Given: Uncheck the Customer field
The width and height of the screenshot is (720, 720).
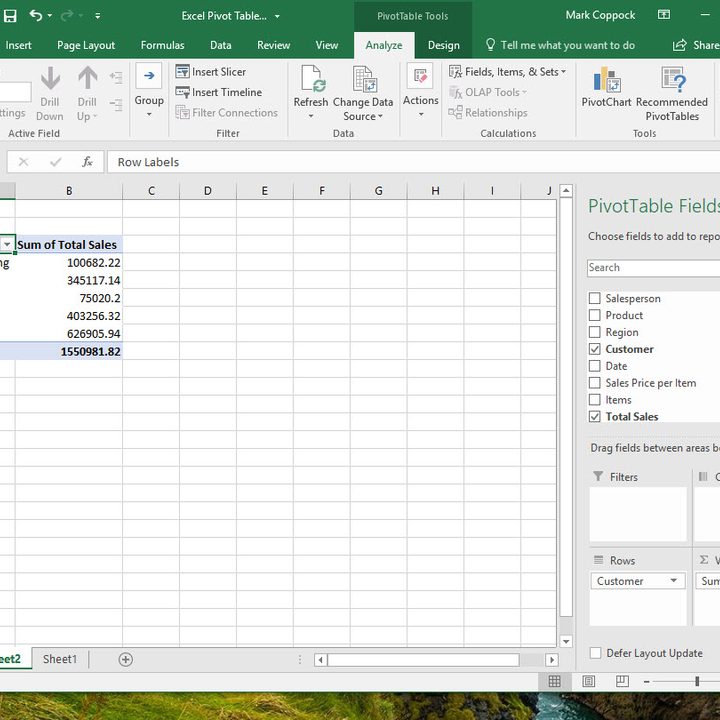Looking at the screenshot, I should [595, 349].
